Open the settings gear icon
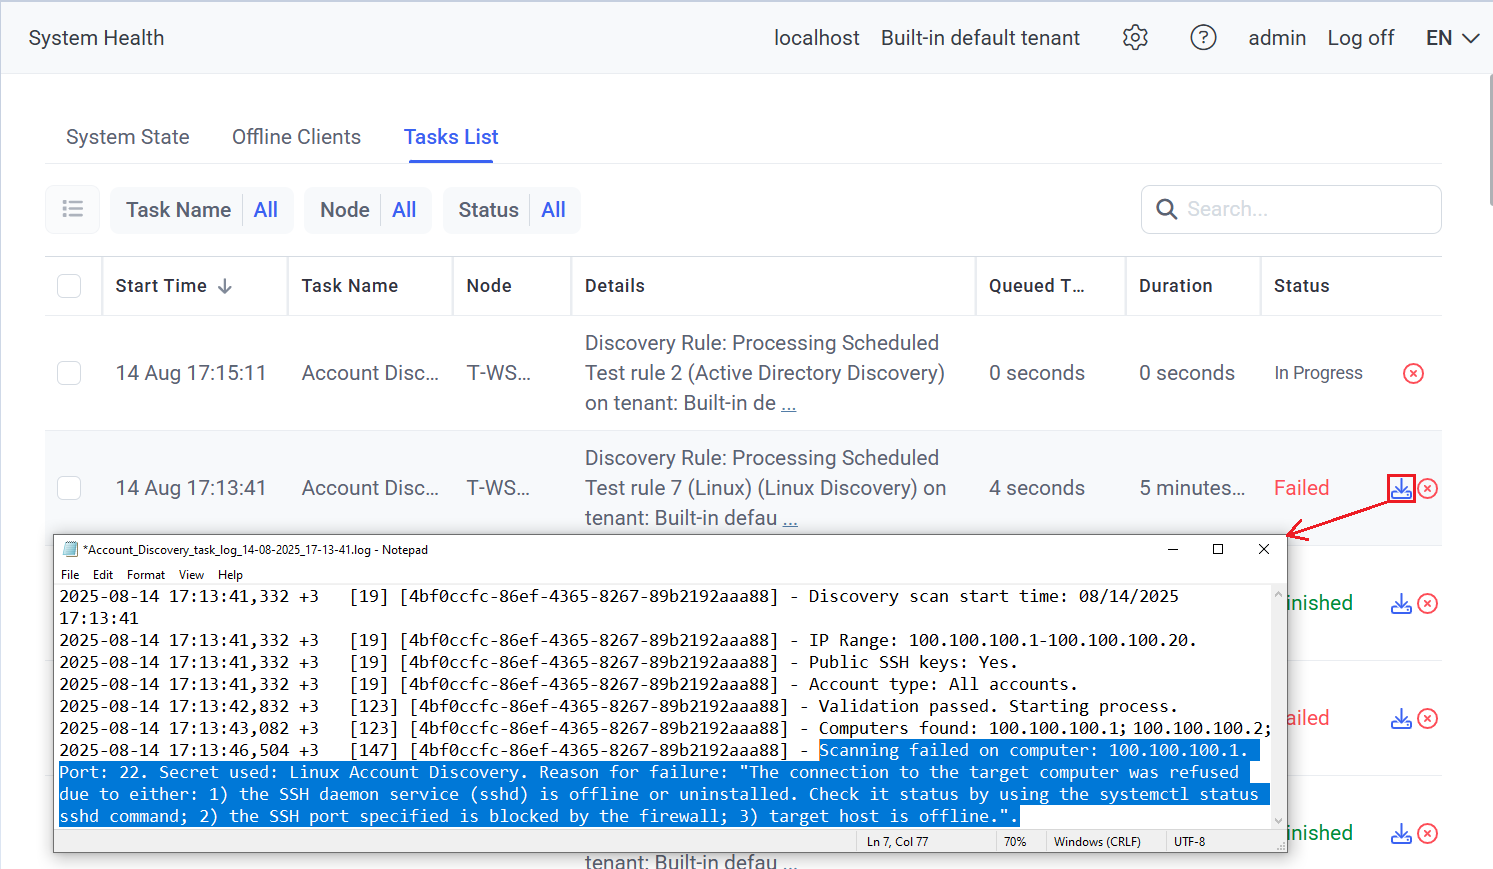 point(1135,38)
